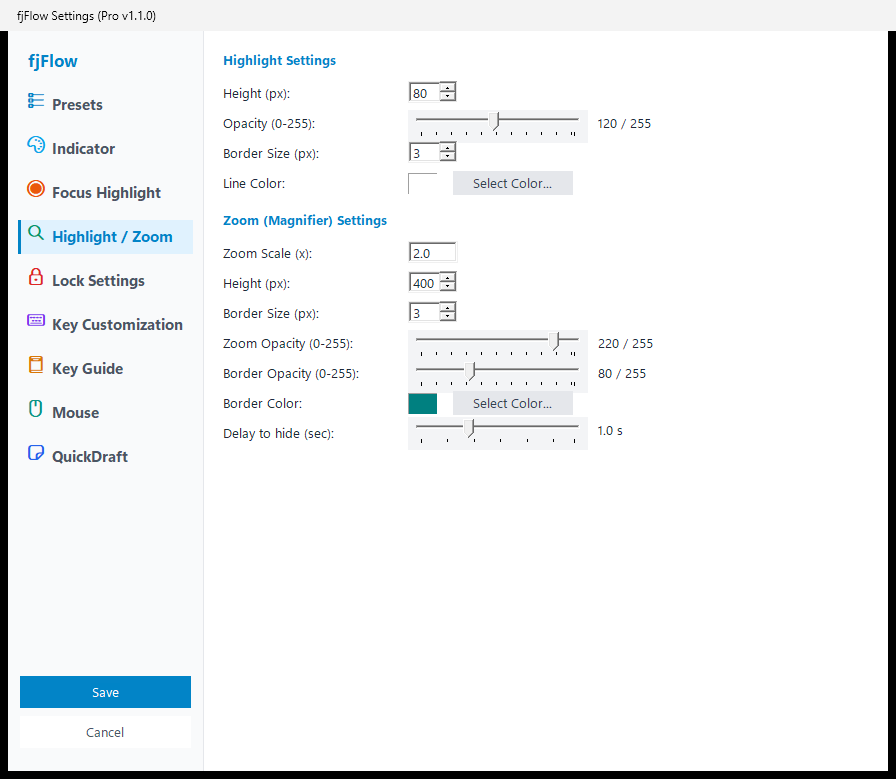The height and width of the screenshot is (779, 896).
Task: Click the Indicator palette icon
Action: click(x=35, y=145)
